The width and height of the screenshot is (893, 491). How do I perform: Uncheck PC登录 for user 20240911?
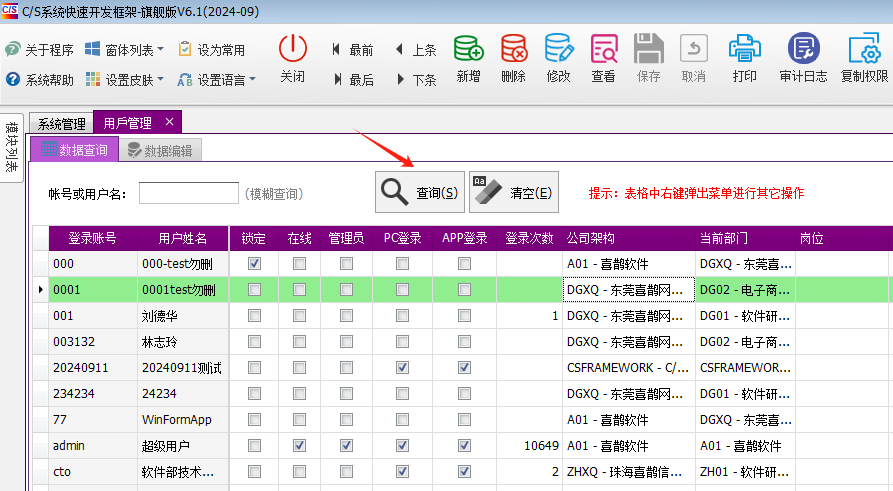coord(403,368)
